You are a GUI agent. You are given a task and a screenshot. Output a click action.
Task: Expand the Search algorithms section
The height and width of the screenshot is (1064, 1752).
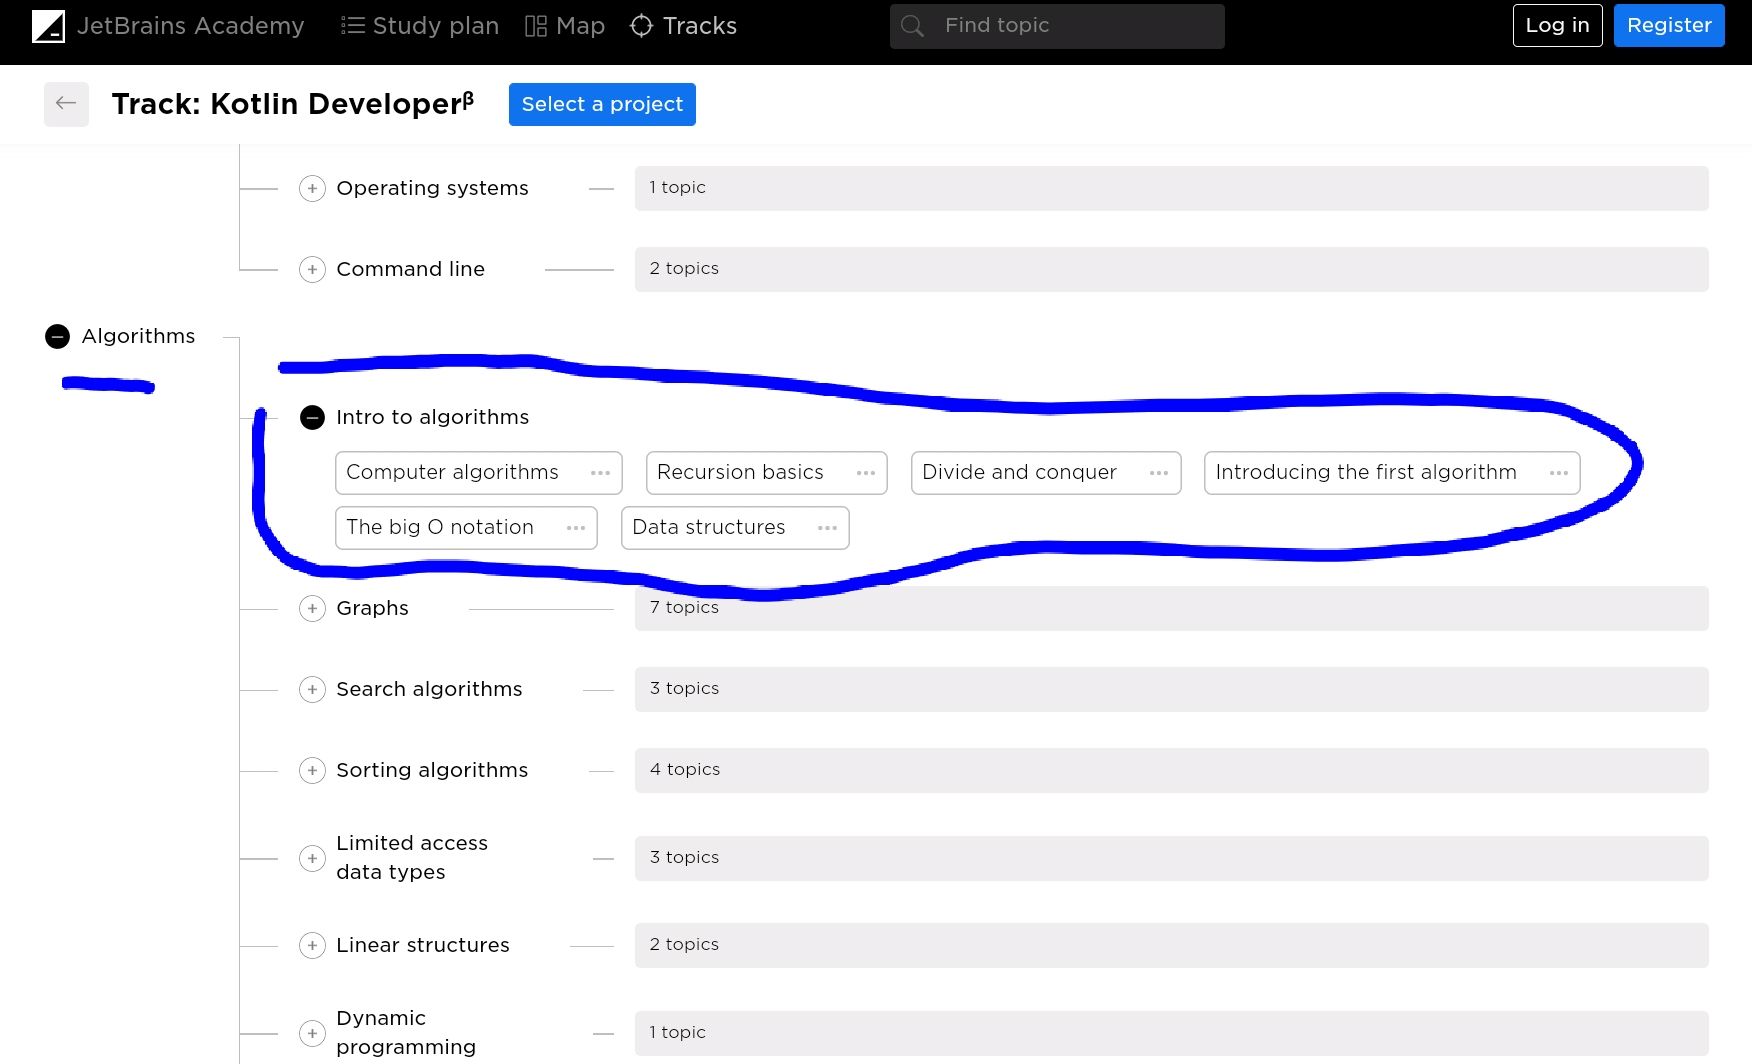point(312,690)
